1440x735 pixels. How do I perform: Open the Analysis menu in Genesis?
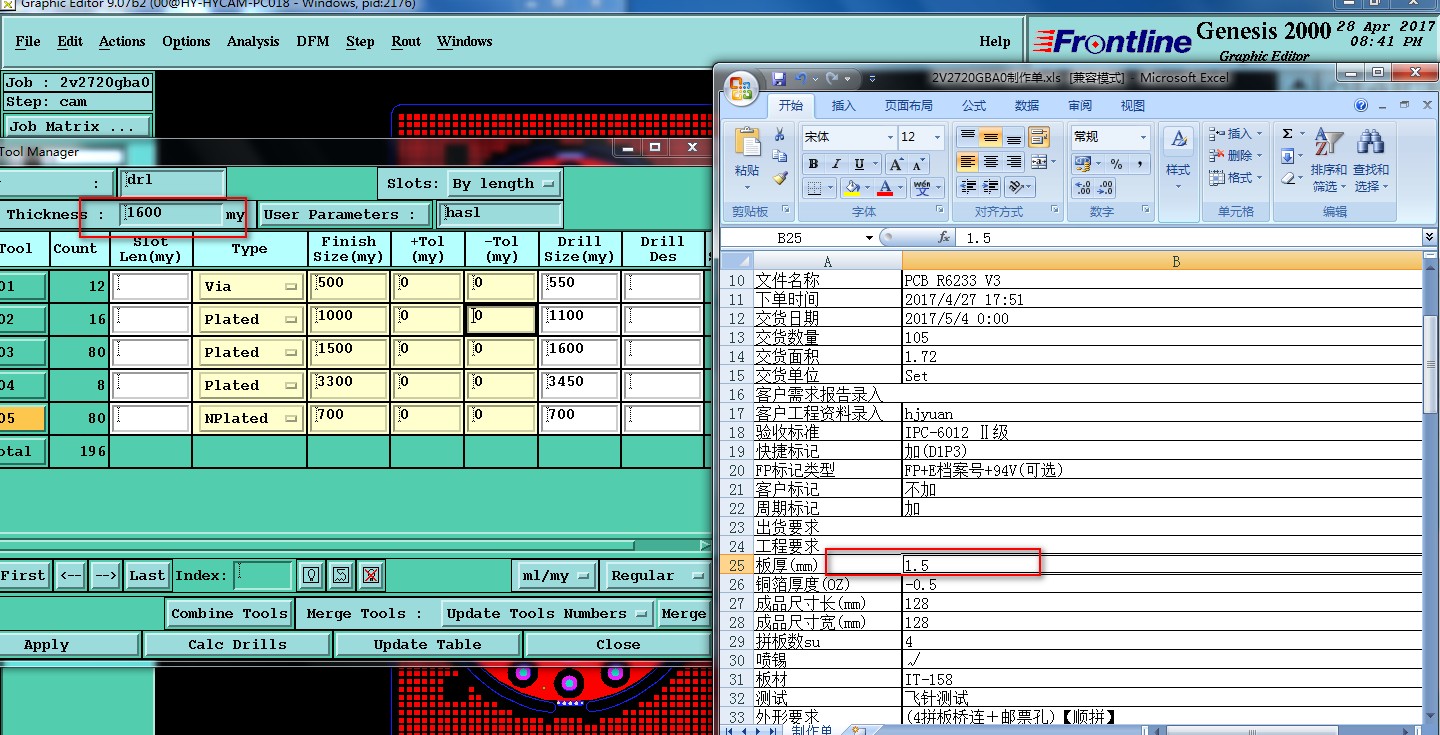pyautogui.click(x=253, y=42)
